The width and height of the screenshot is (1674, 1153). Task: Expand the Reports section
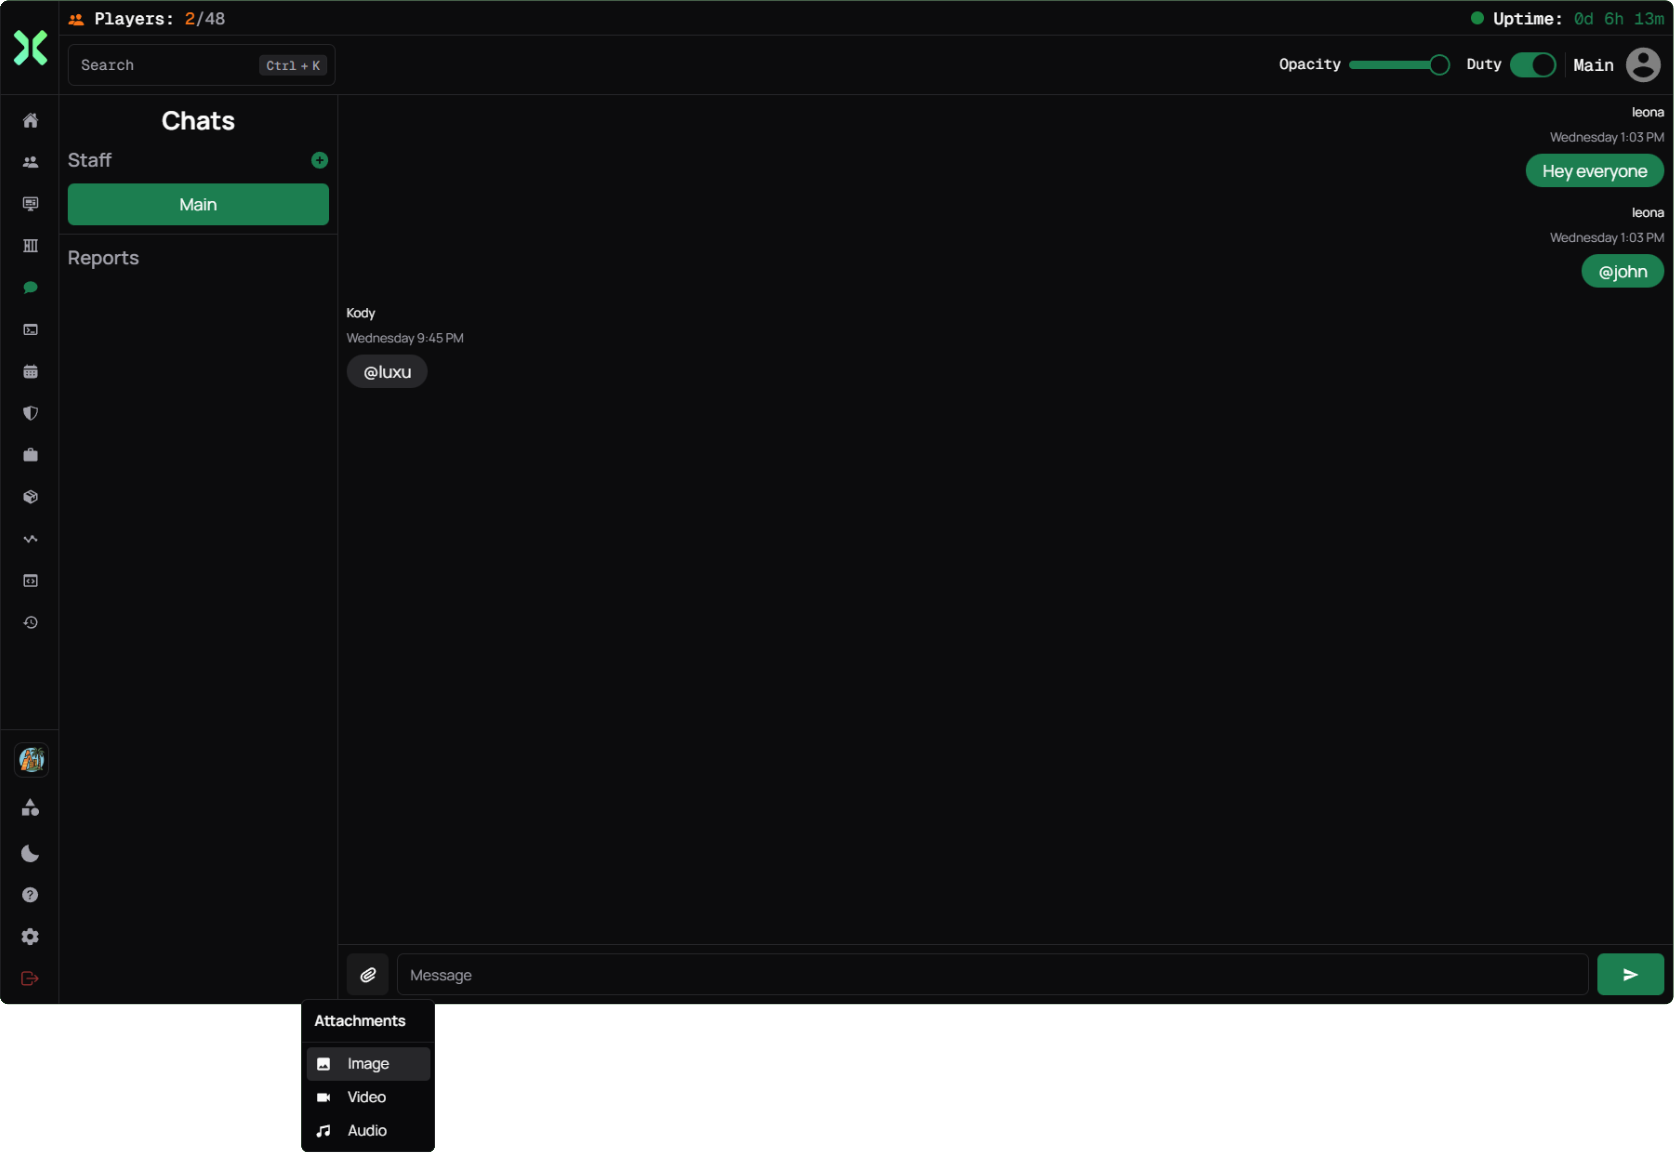pyautogui.click(x=103, y=257)
